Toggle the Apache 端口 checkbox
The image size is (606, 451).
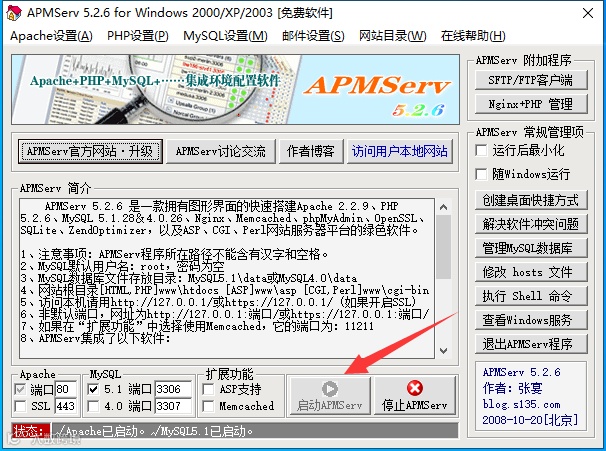[20, 390]
